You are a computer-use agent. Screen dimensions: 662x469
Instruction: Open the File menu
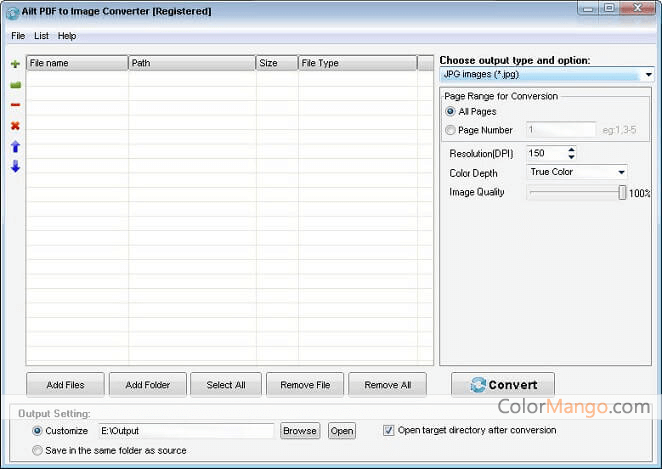(18, 36)
